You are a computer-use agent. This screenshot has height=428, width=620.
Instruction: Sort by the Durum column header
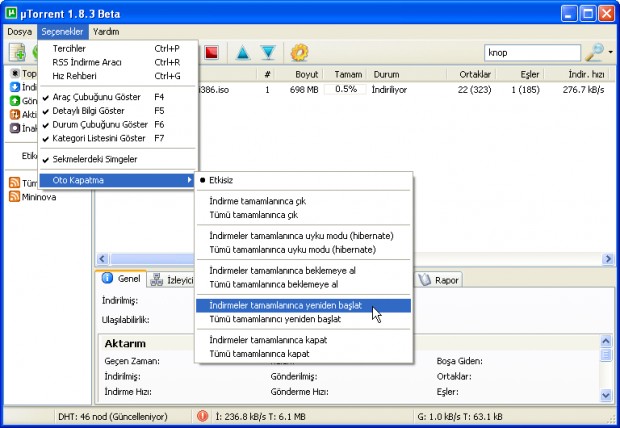point(408,74)
